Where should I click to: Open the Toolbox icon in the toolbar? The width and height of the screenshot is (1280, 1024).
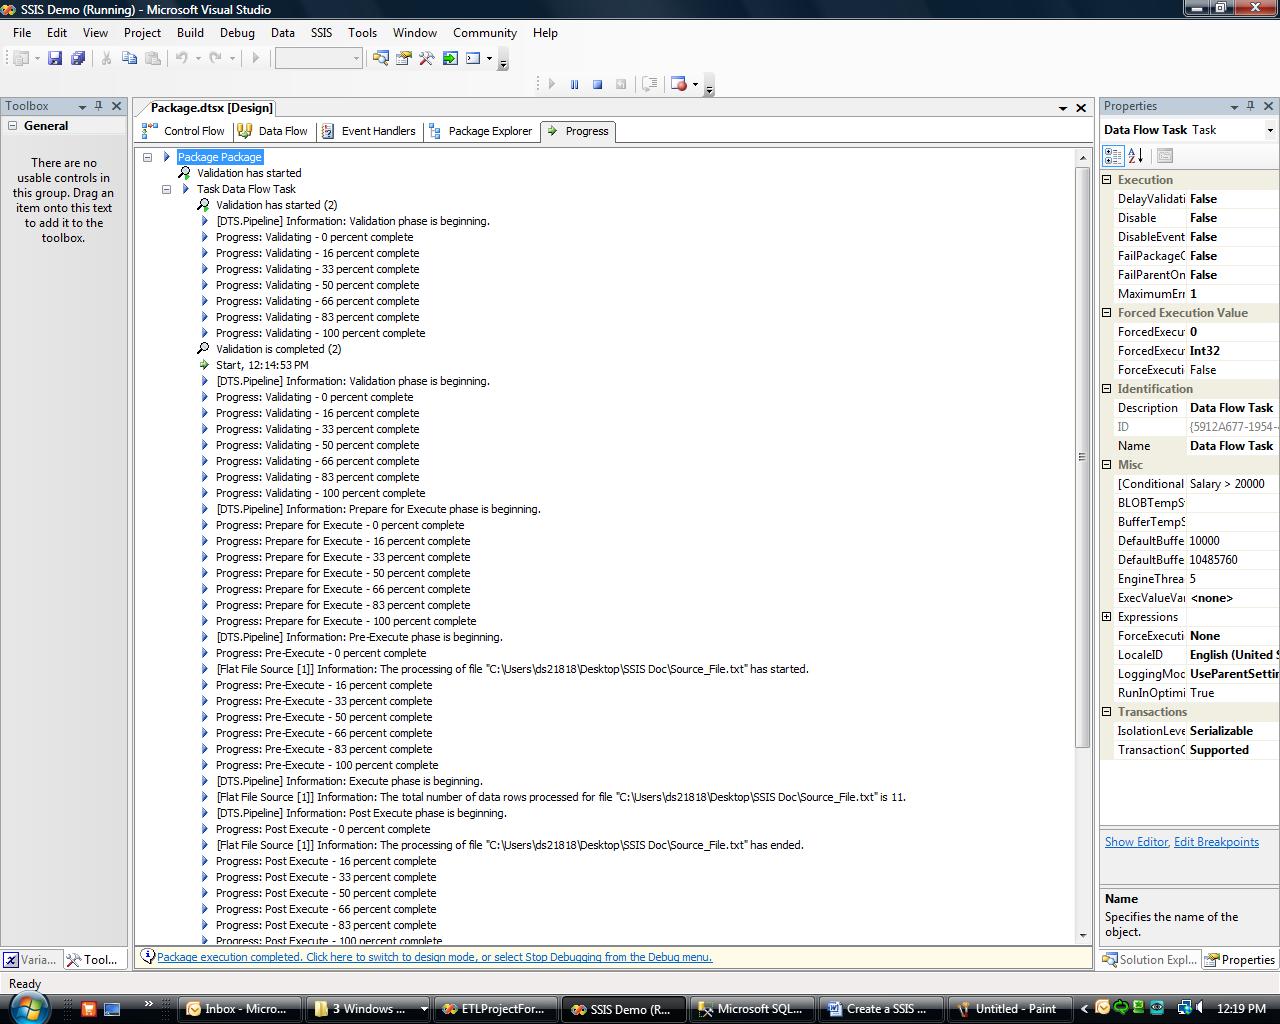tap(427, 58)
